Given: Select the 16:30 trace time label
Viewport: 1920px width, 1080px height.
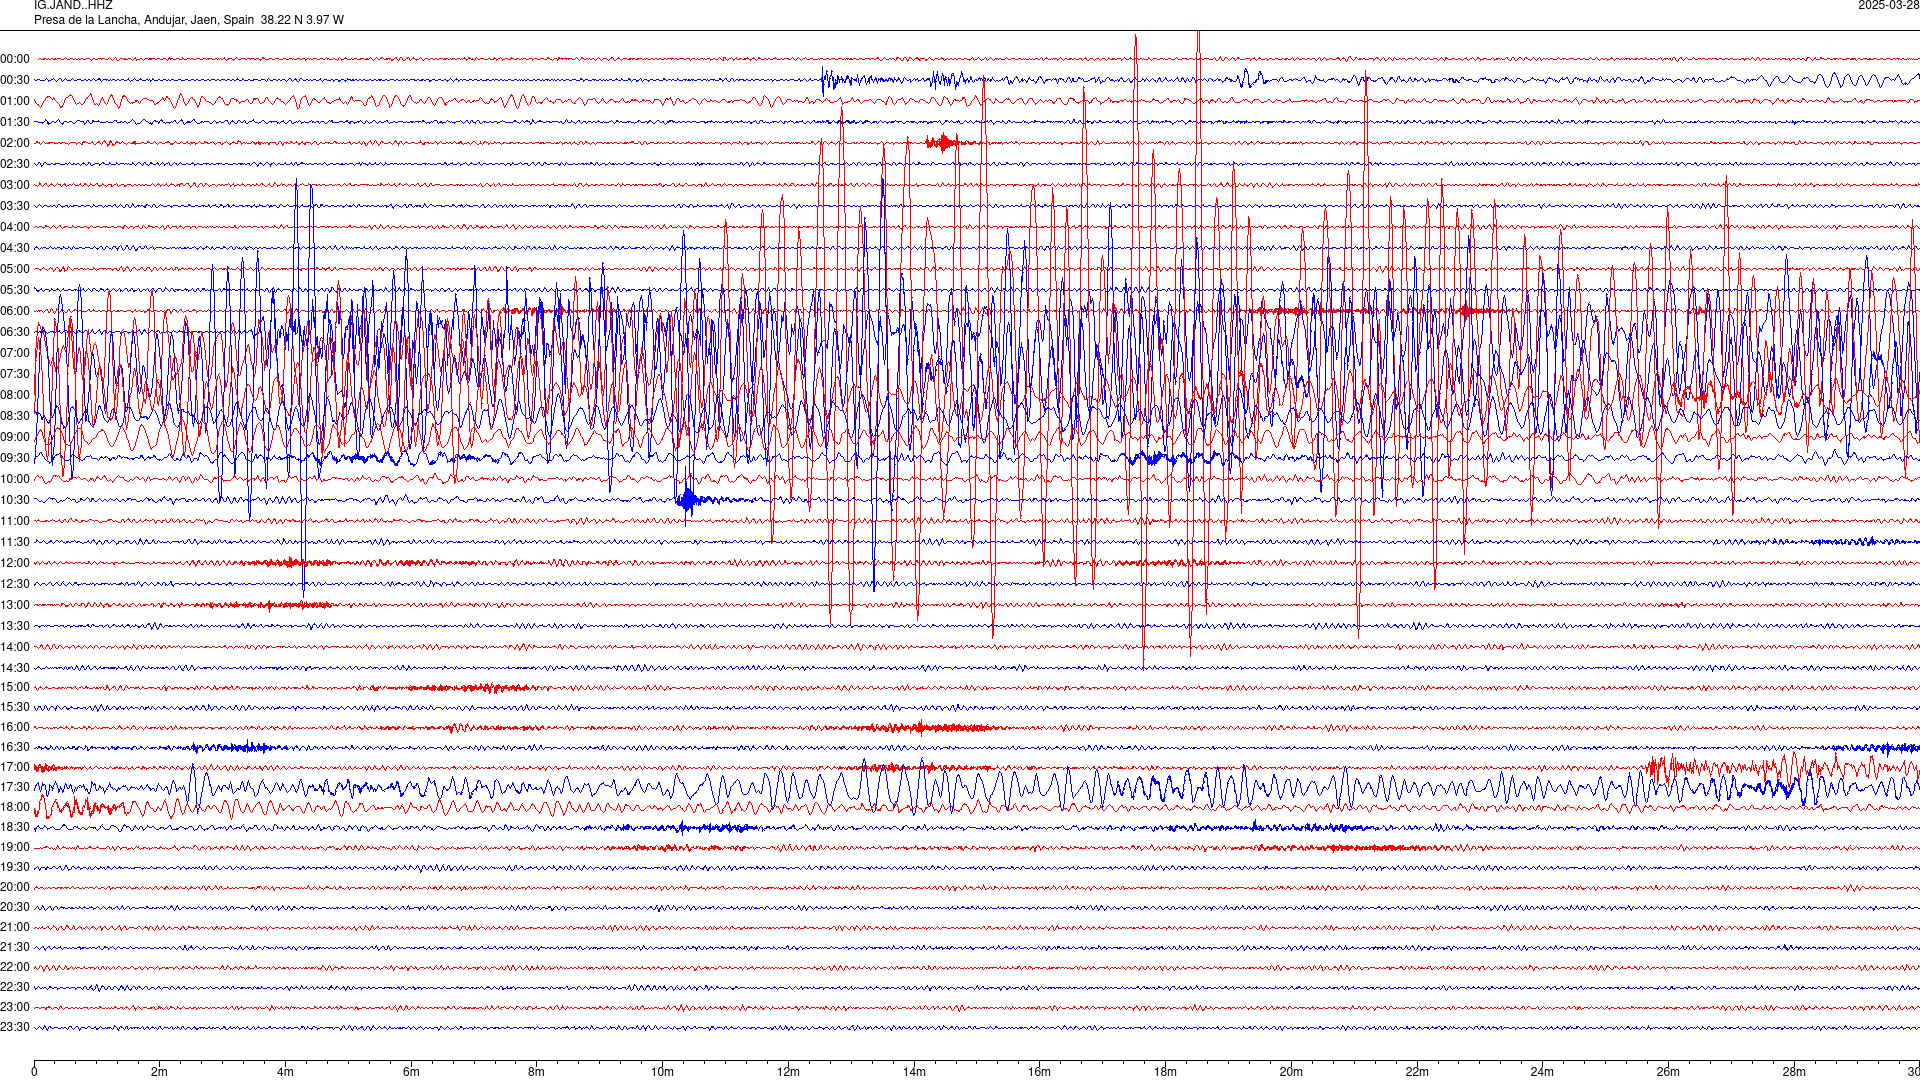Looking at the screenshot, I should [x=15, y=747].
